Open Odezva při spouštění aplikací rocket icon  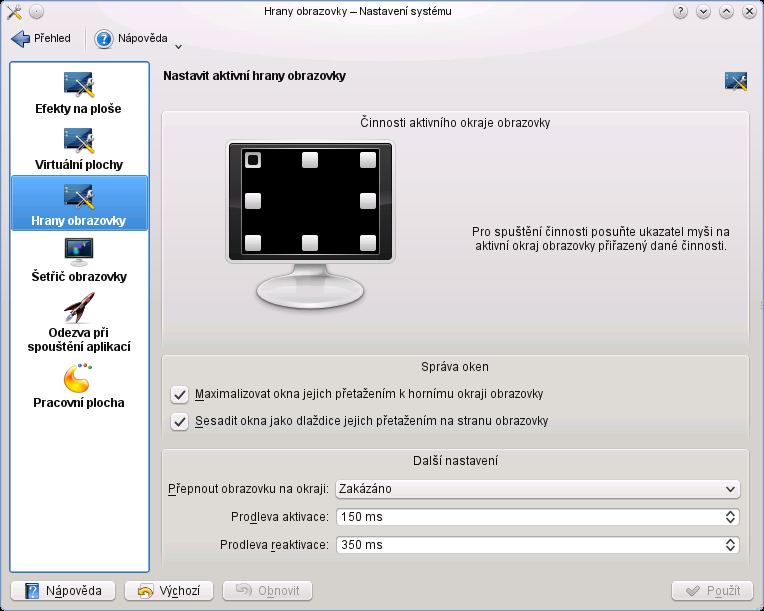pyautogui.click(x=78, y=308)
